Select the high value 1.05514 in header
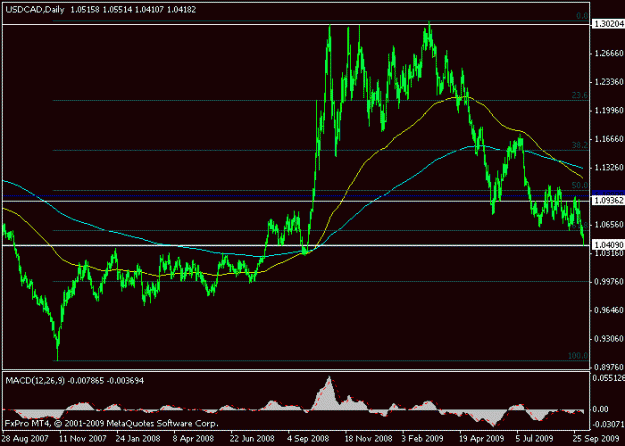The image size is (625, 446). pos(117,10)
